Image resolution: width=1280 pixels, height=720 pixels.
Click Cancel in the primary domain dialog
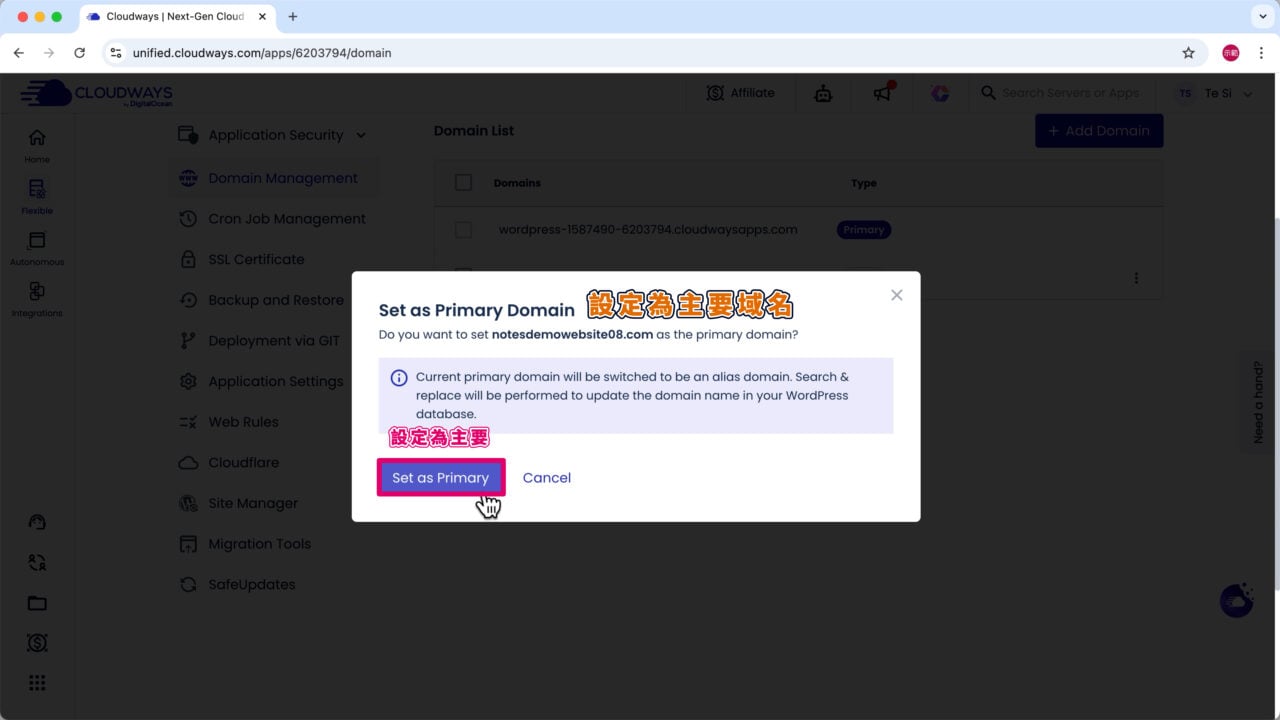click(x=546, y=478)
